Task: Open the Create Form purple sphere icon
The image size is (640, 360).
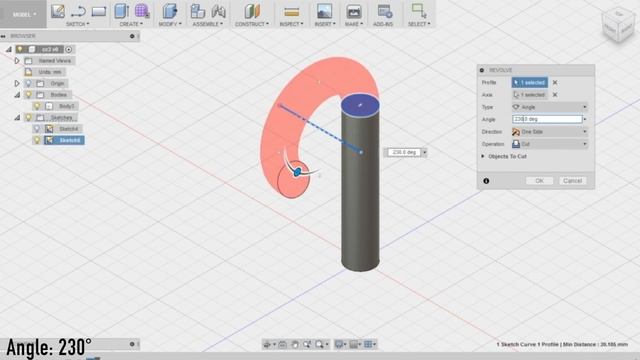Action: (142, 11)
